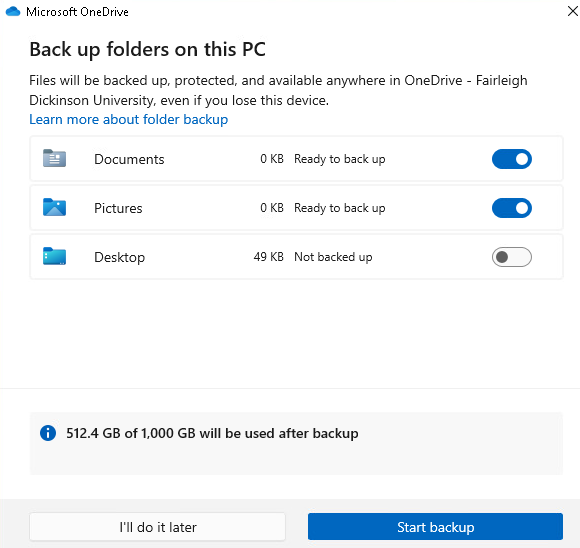Click the blue info icon beside storage usage
Viewport: 580px width, 548px height.
[x=48, y=433]
